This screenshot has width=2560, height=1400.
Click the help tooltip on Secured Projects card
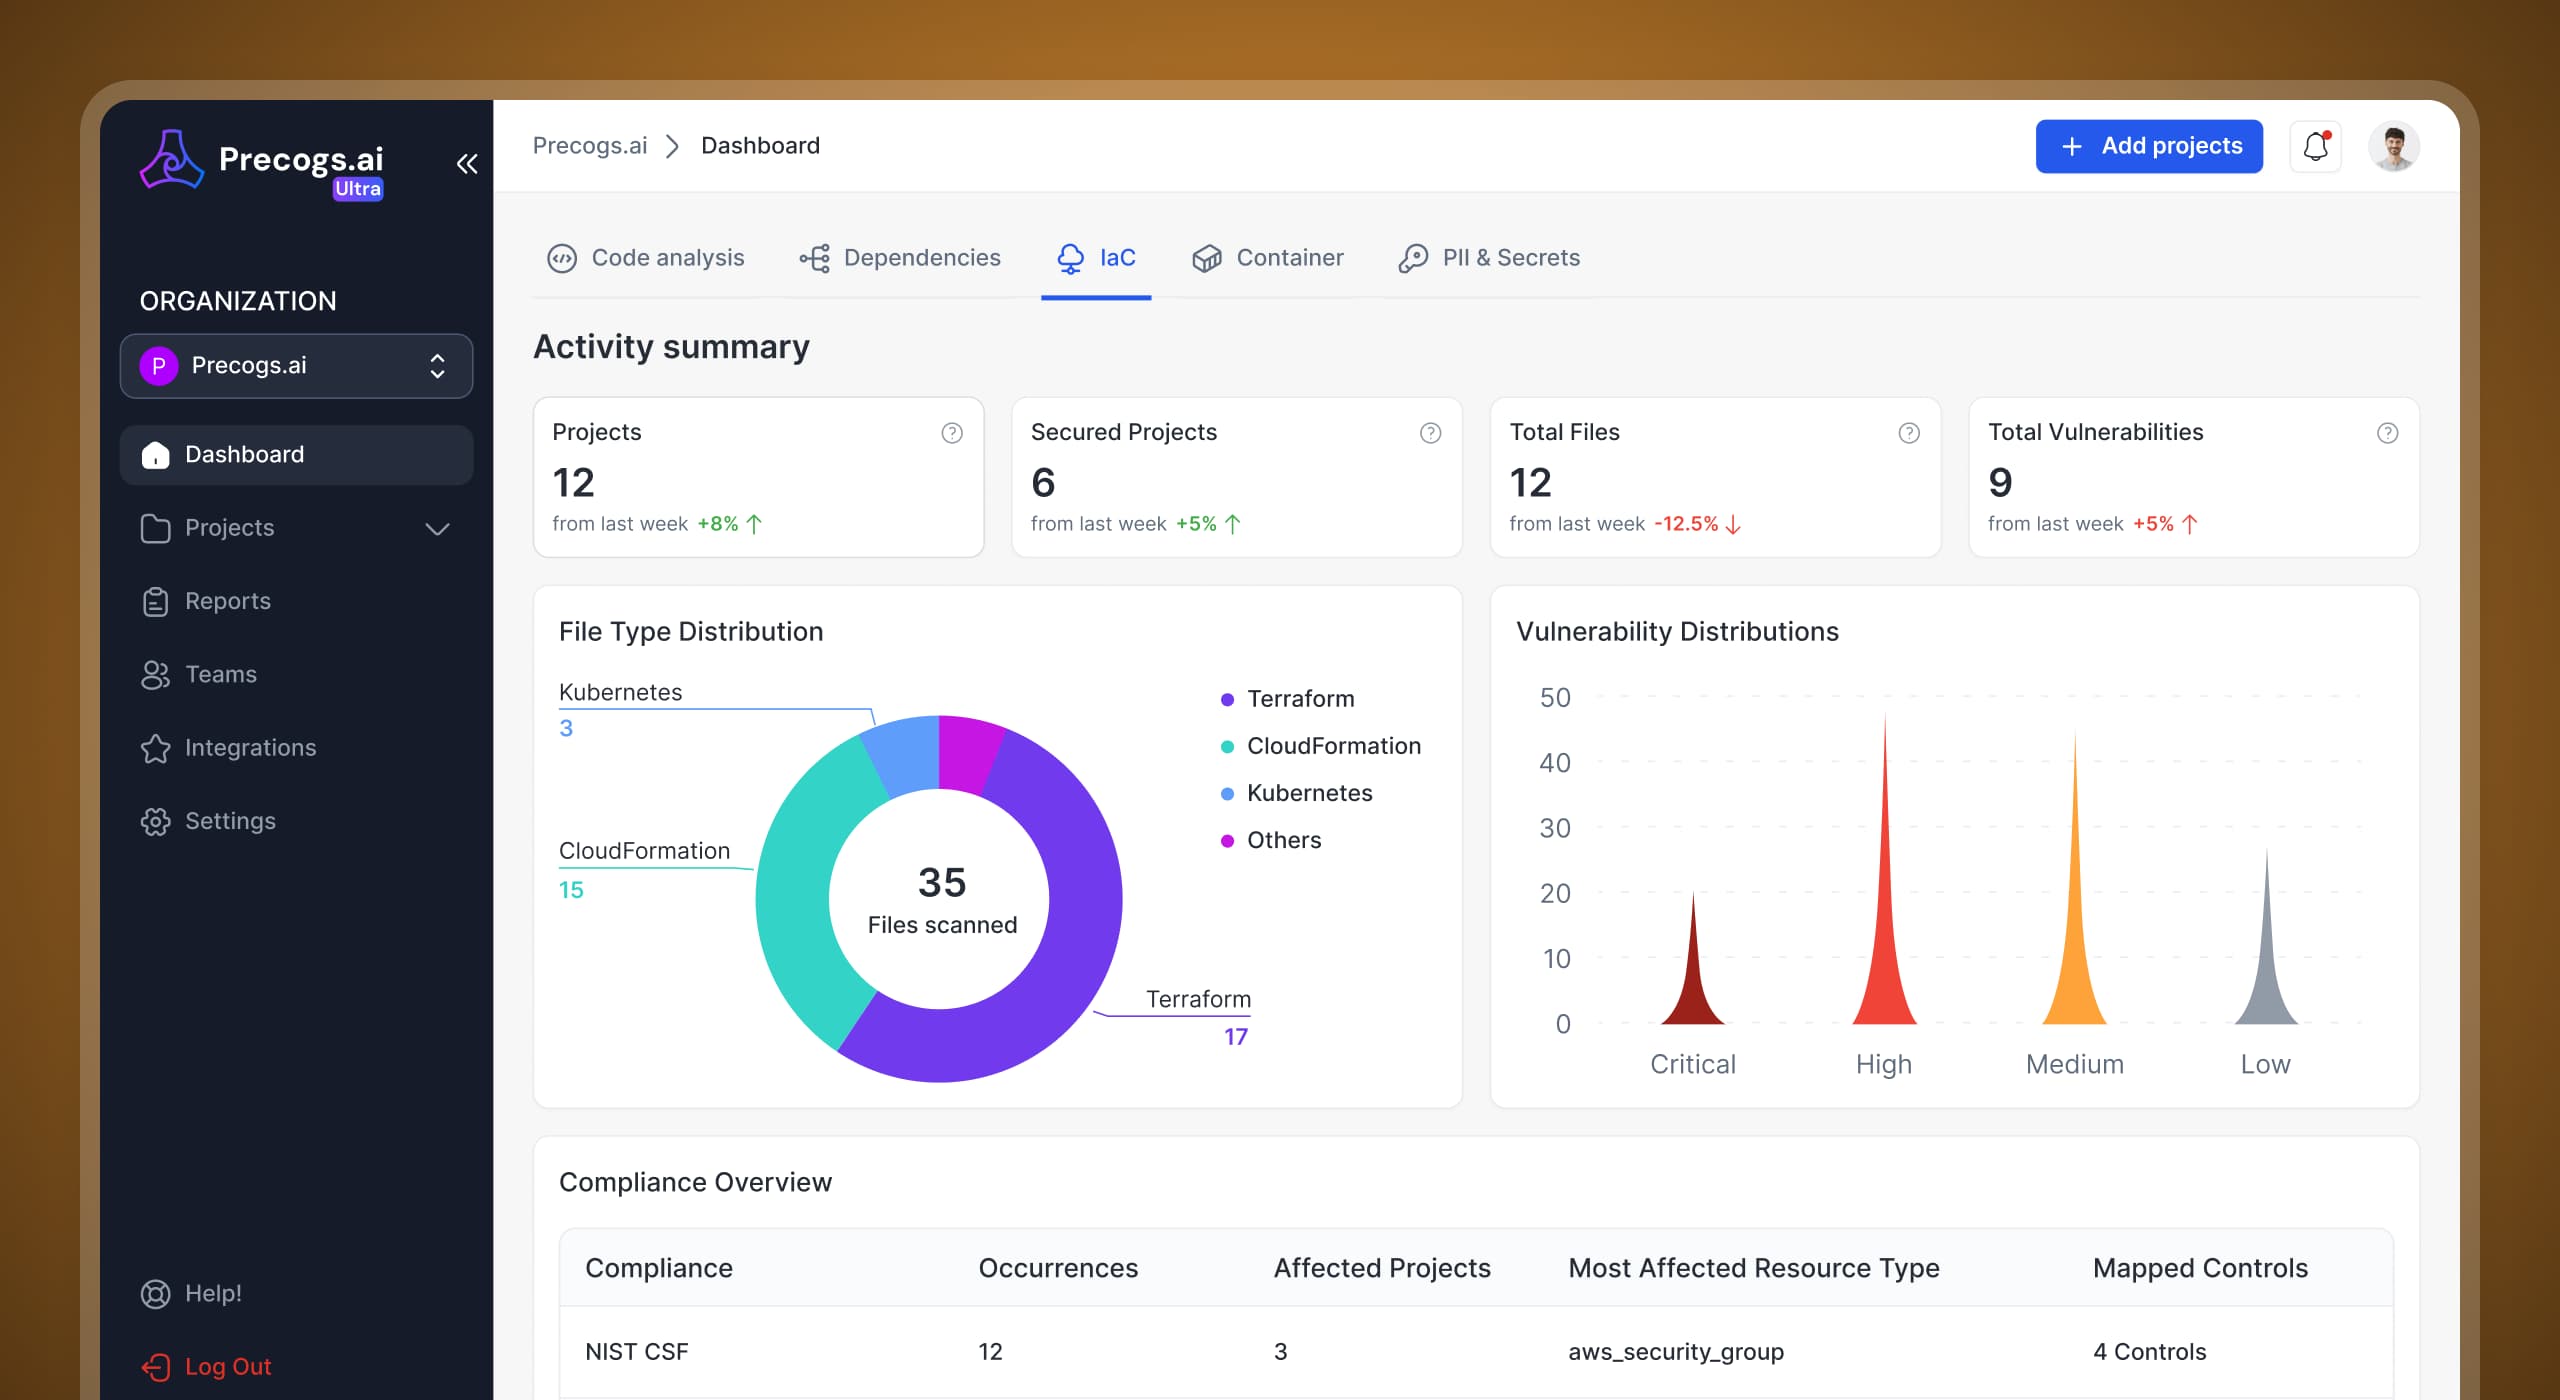1429,432
